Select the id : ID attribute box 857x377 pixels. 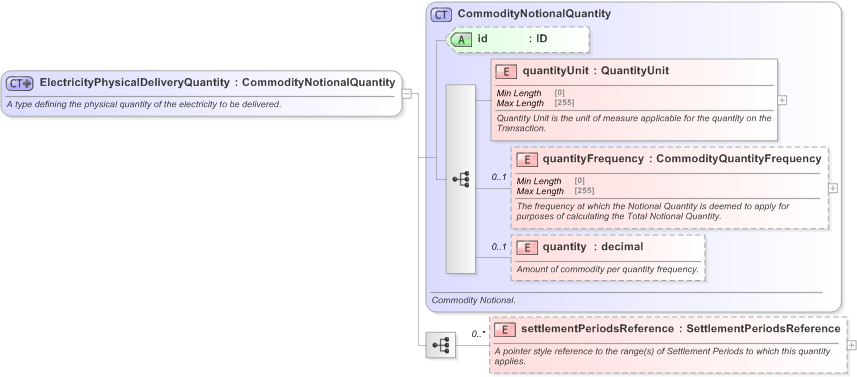518,39
